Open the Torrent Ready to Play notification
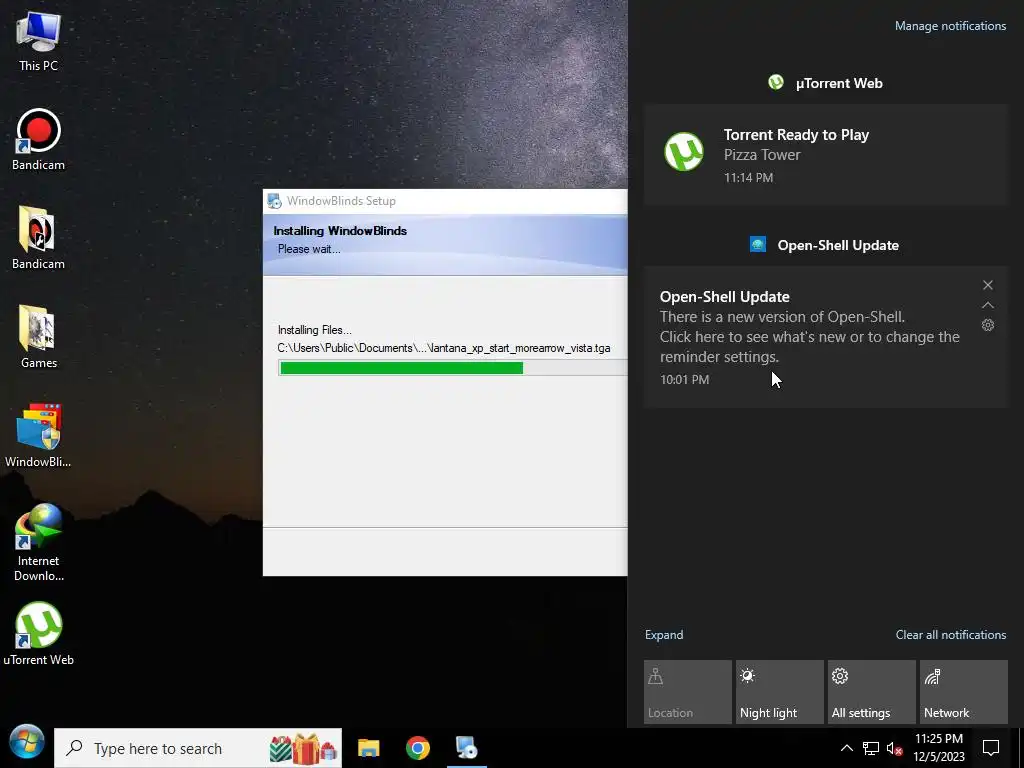 [x=826, y=155]
